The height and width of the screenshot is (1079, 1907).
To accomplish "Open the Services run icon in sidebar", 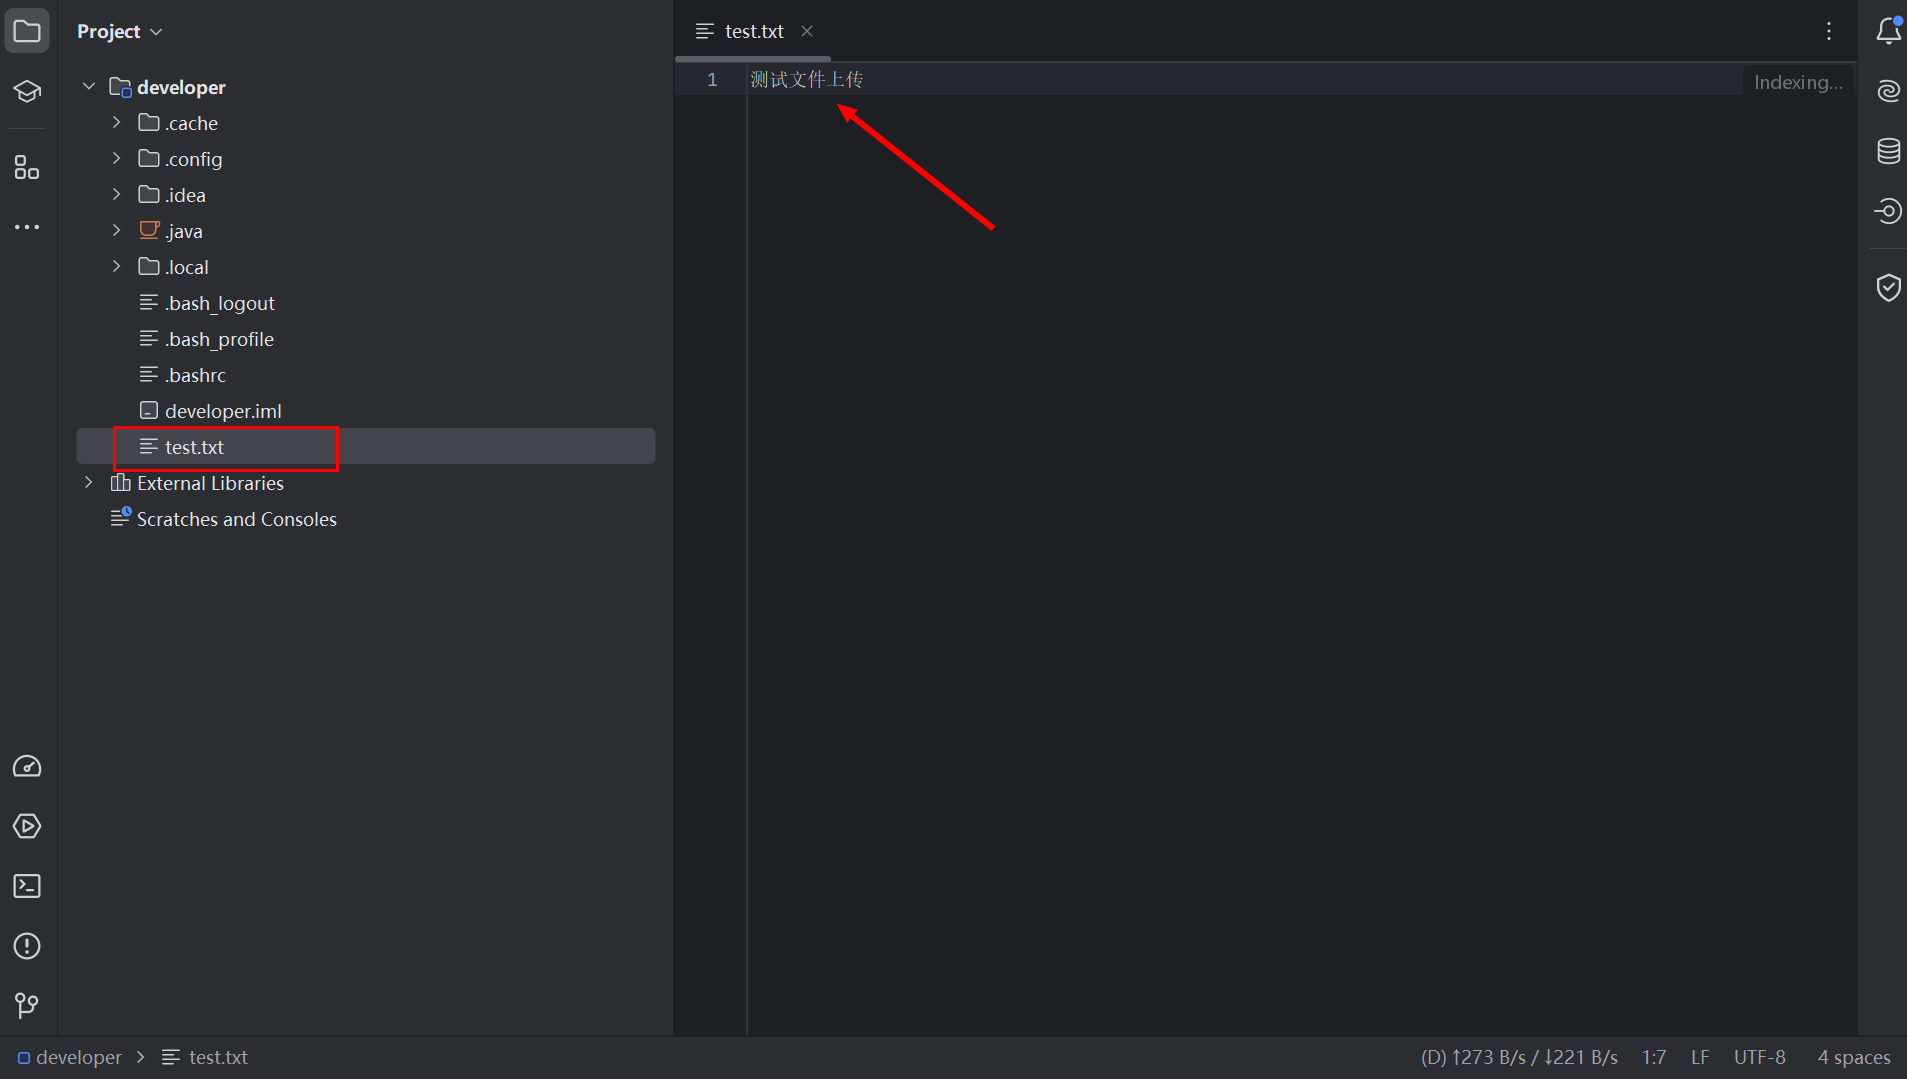I will click(x=27, y=826).
